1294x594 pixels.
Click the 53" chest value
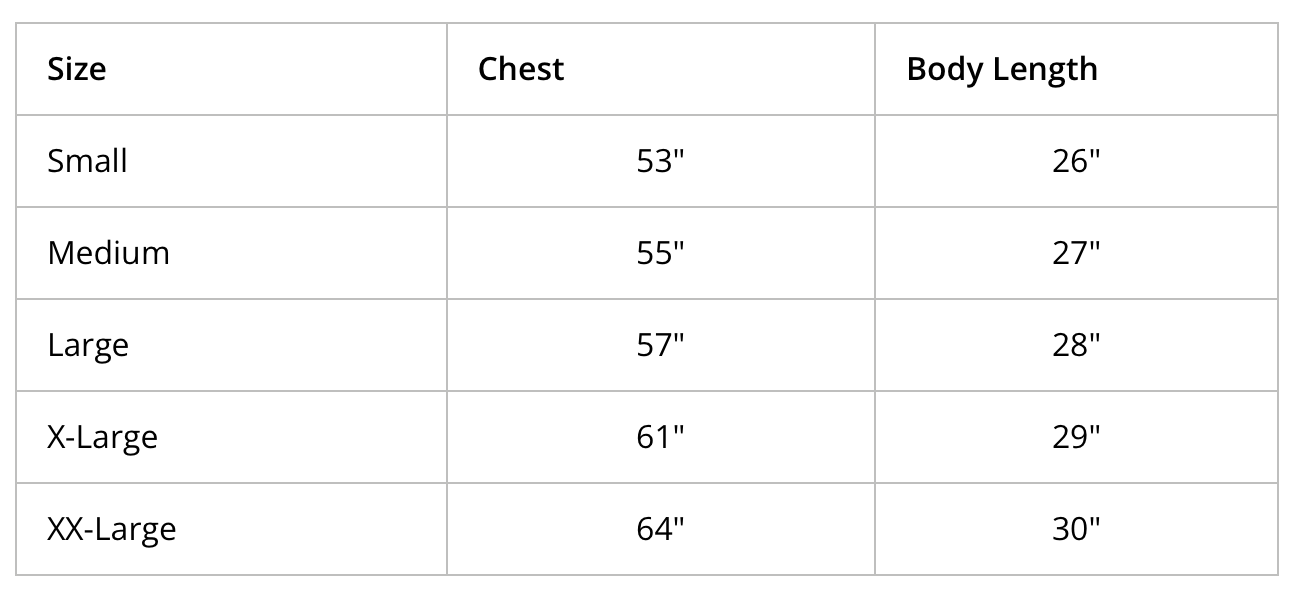[660, 161]
